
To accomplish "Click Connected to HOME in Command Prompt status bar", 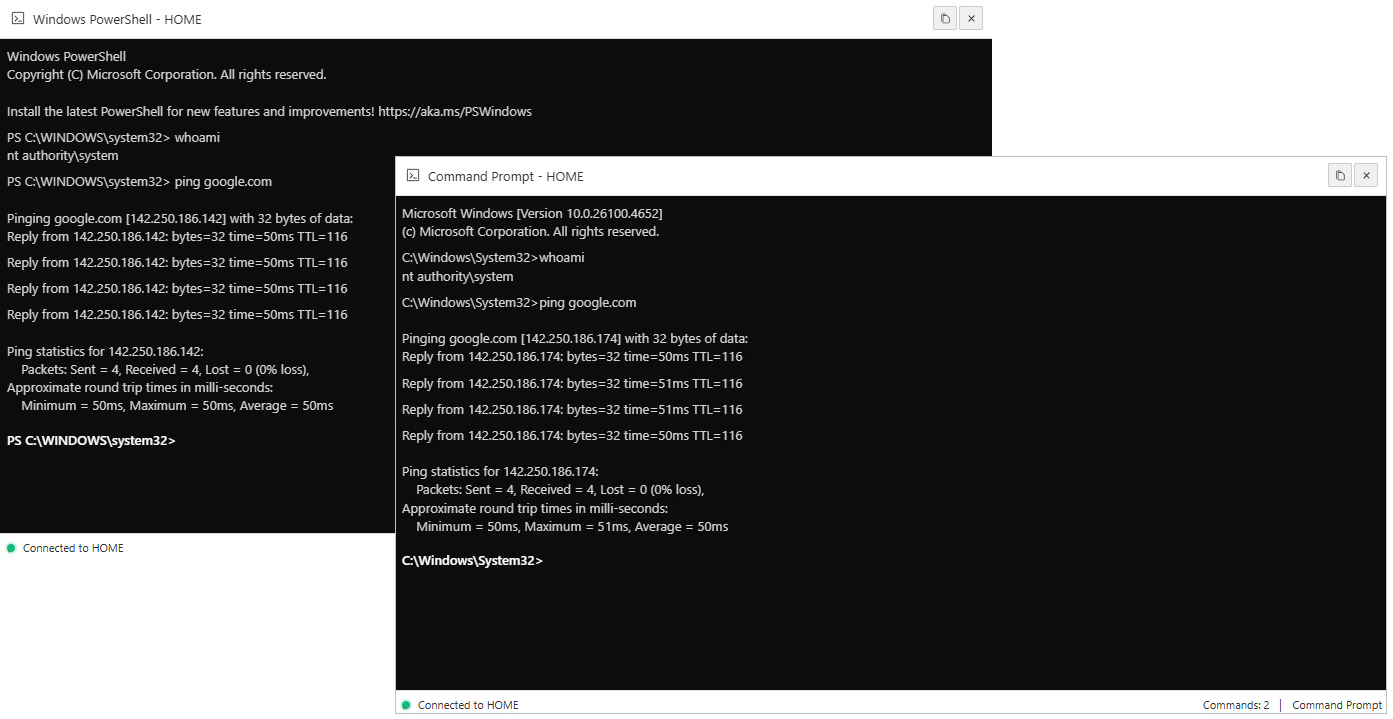I will click(468, 704).
